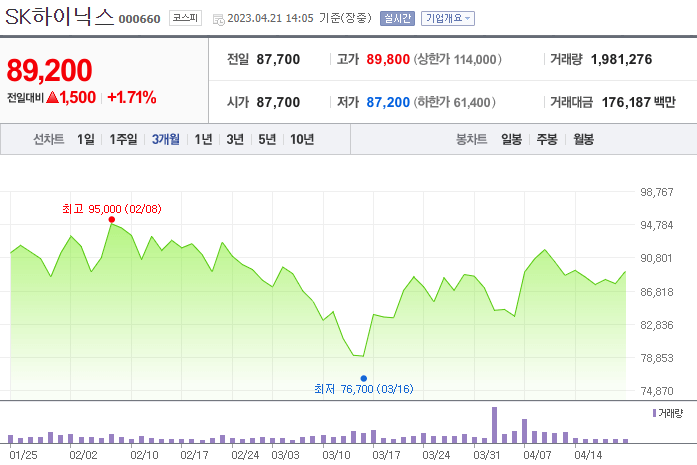Select the 1주일 line chart tab
Image resolution: width=697 pixels, height=465 pixels.
click(x=123, y=139)
